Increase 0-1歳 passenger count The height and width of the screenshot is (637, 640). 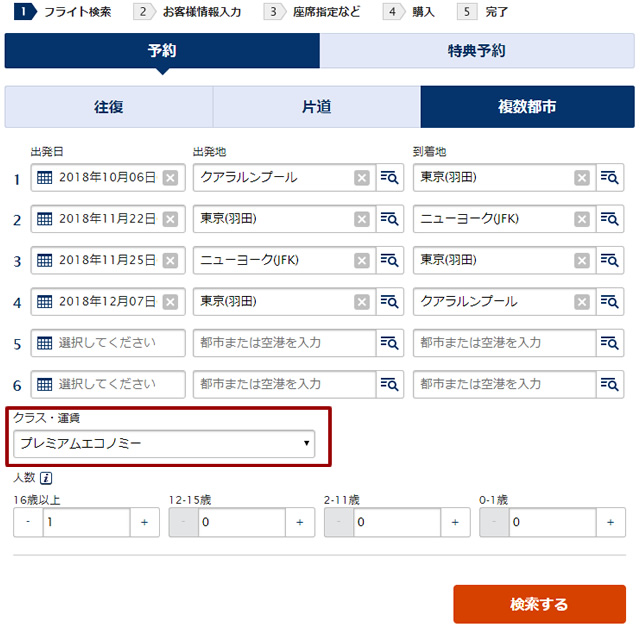coord(611,522)
